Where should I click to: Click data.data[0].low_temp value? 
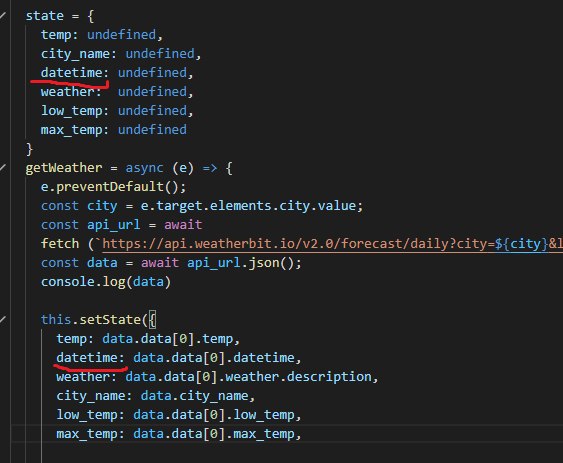pyautogui.click(x=214, y=415)
